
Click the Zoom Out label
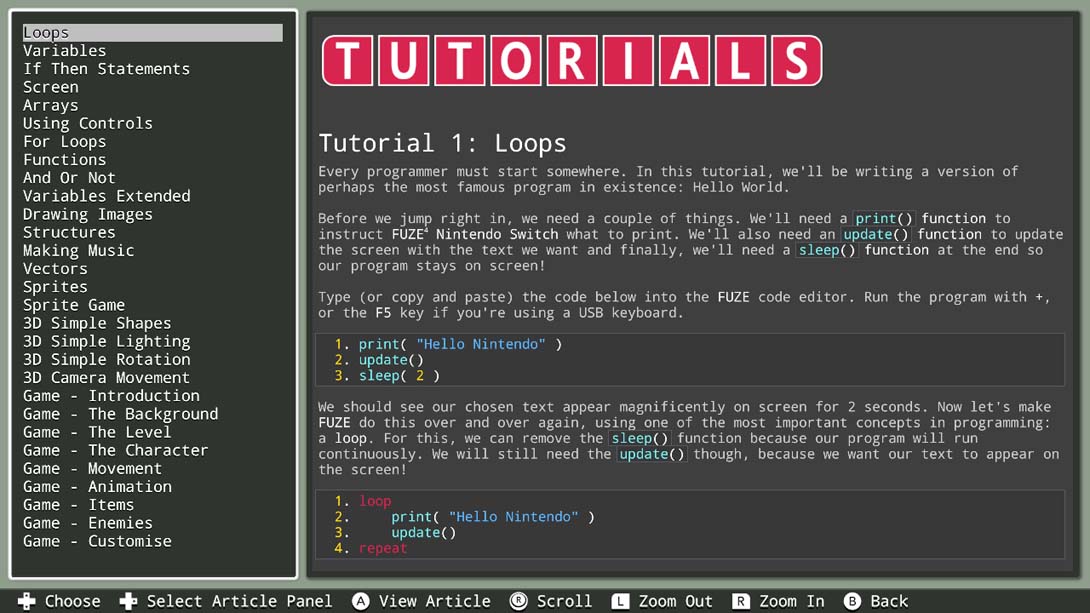pos(676,601)
